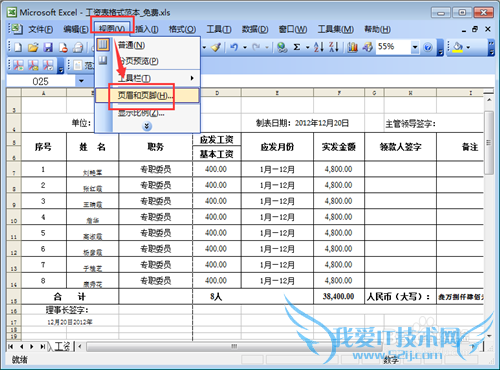Click the first PDF conversion toolbar icon
Viewport: 500px width, 370px height.
[18, 65]
